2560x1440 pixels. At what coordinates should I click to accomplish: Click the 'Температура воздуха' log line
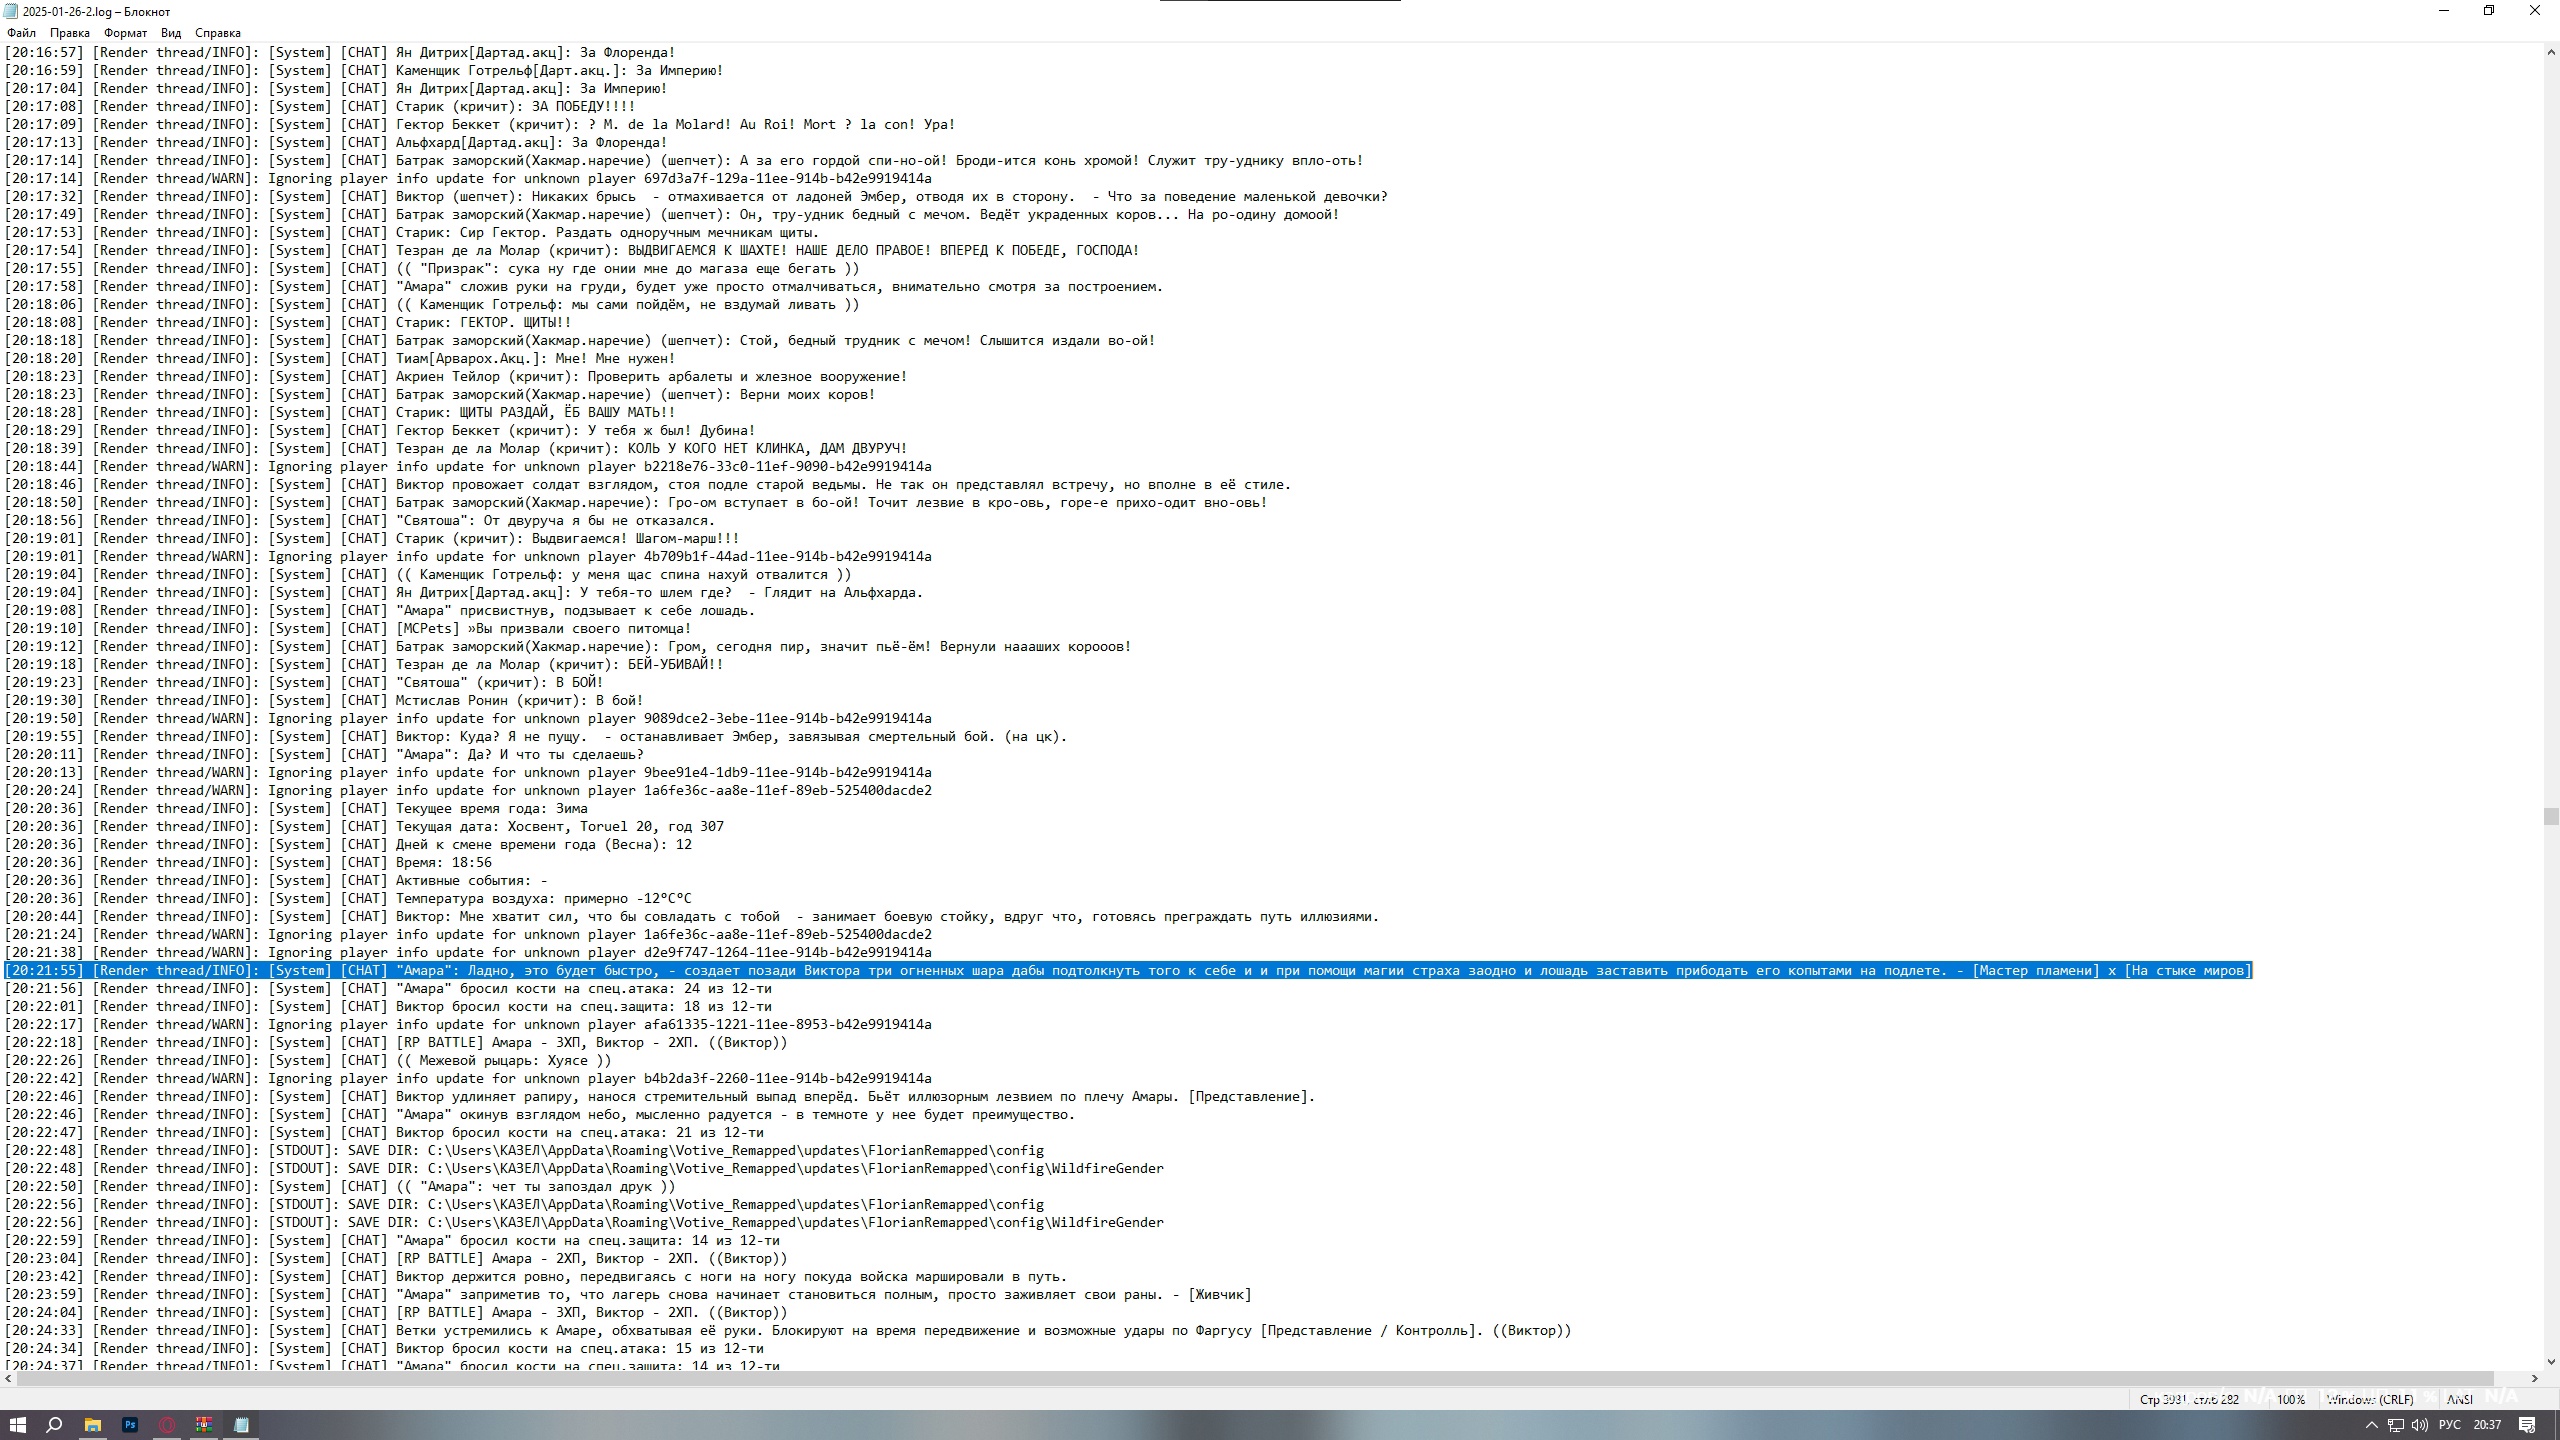point(348,899)
